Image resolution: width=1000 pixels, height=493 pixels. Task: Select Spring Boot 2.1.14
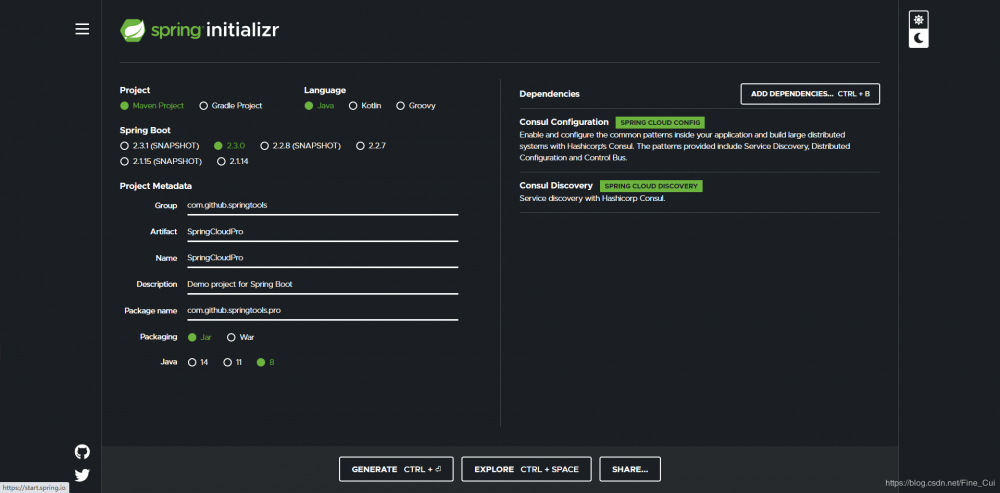coord(233,162)
